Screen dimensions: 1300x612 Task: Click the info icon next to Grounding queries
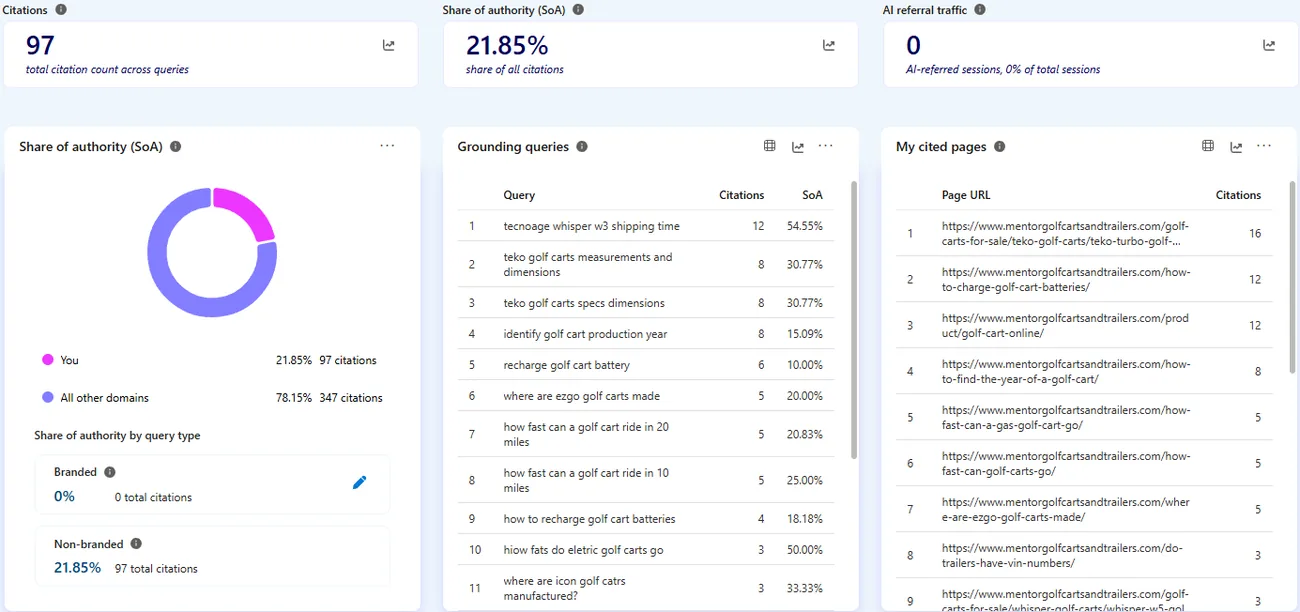click(582, 146)
